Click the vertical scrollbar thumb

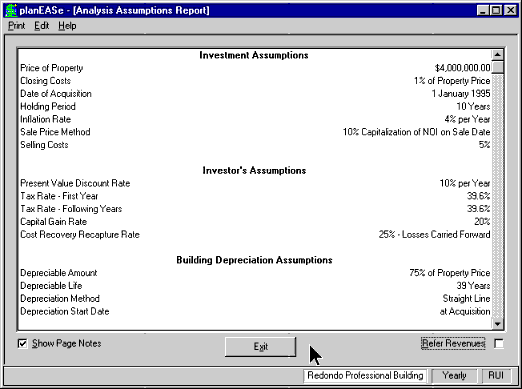497,67
